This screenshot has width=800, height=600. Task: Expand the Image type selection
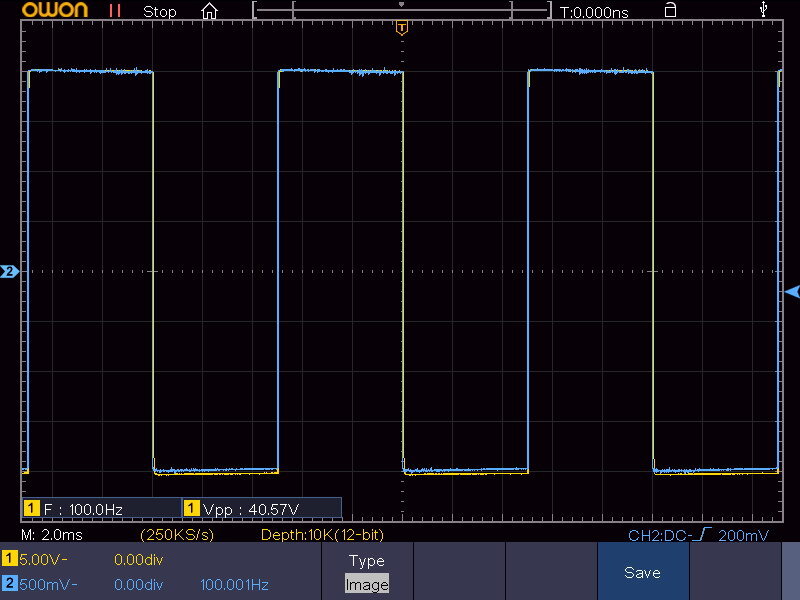(x=366, y=584)
